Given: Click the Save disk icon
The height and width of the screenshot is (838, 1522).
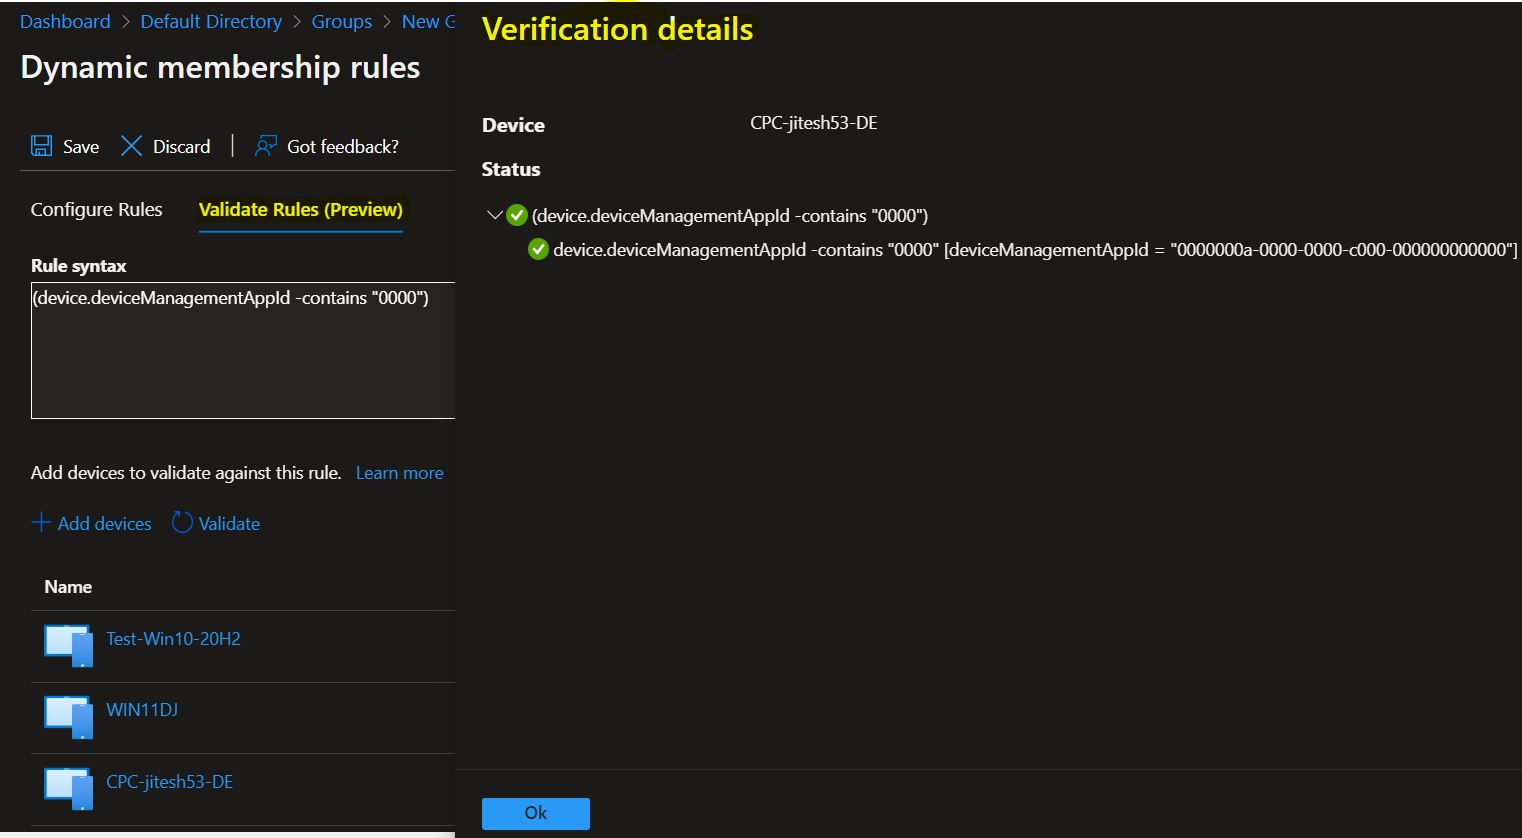Looking at the screenshot, I should (x=41, y=146).
